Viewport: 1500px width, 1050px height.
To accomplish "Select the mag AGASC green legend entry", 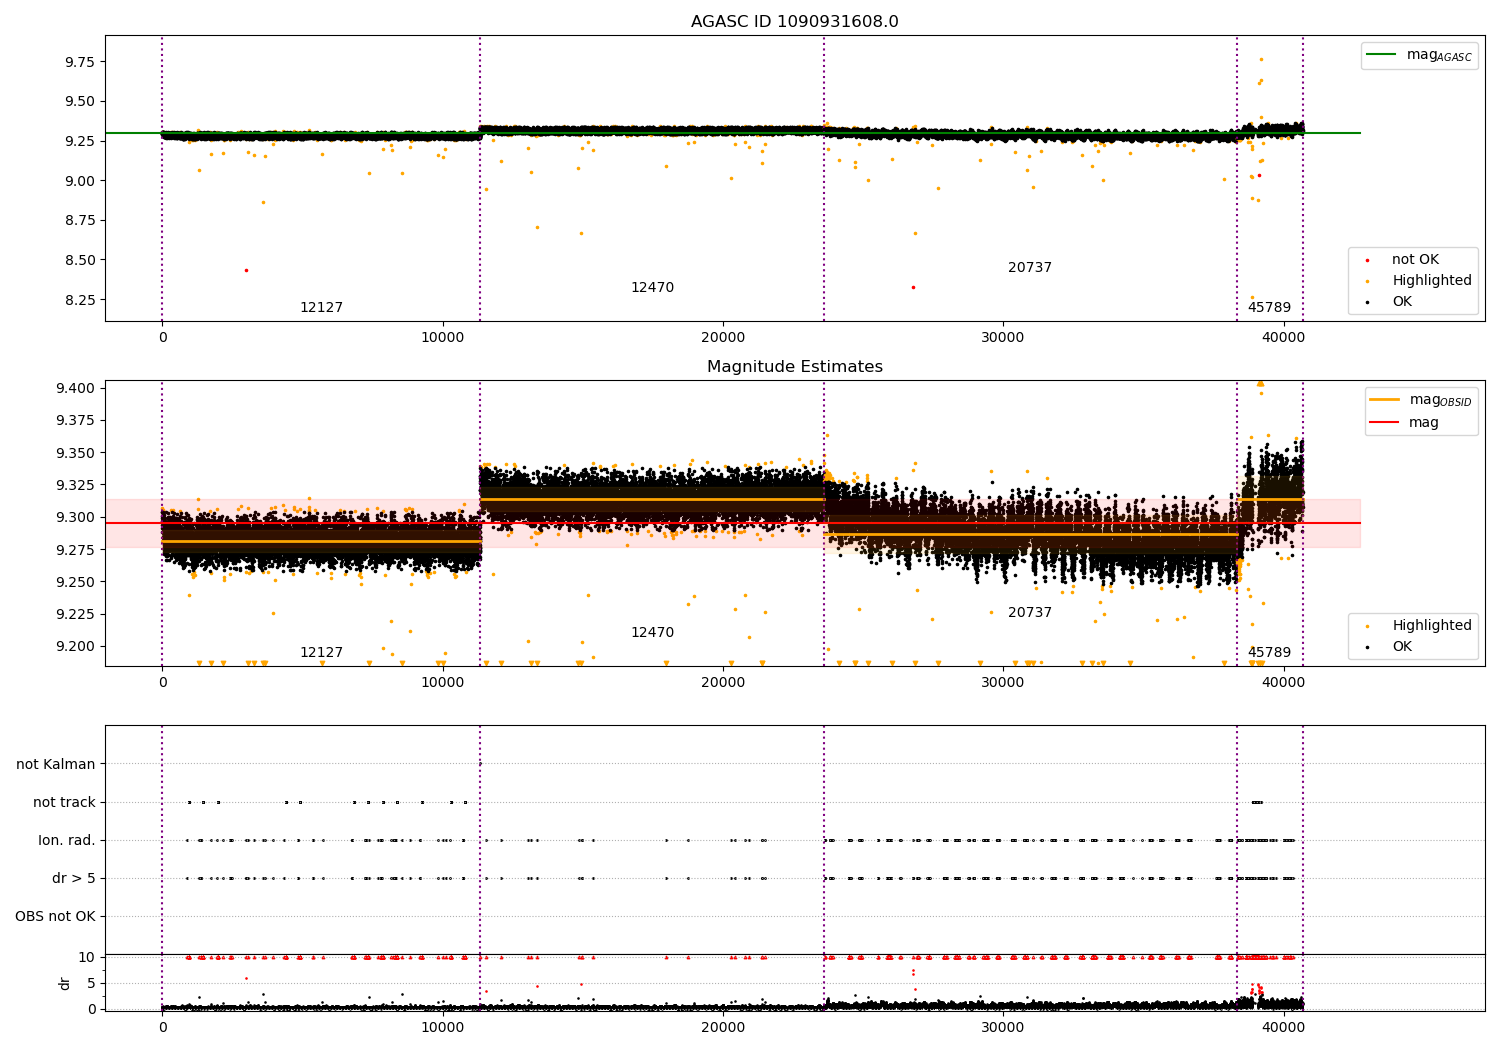I will tap(1419, 55).
